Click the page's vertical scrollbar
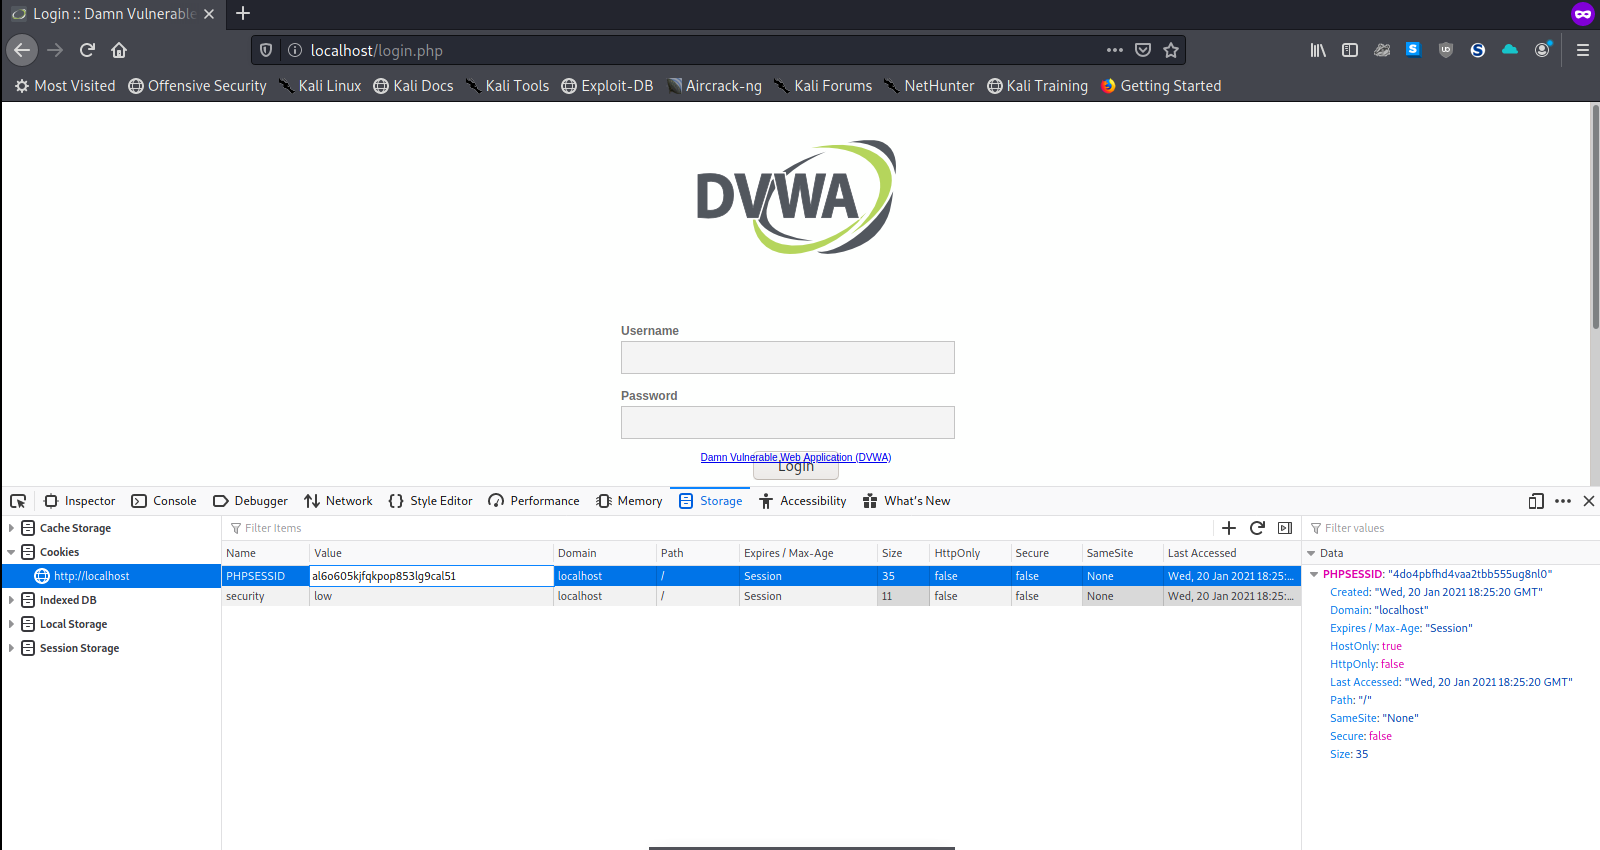Viewport: 1600px width, 850px height. click(1595, 216)
